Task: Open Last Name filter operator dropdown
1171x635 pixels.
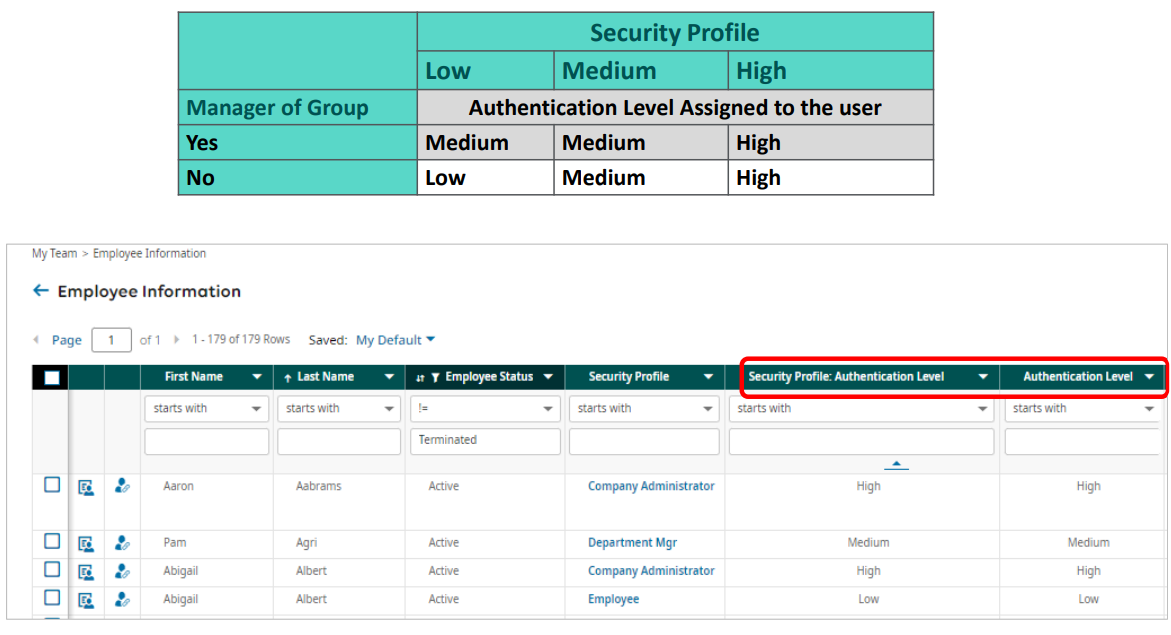Action: pos(339,409)
